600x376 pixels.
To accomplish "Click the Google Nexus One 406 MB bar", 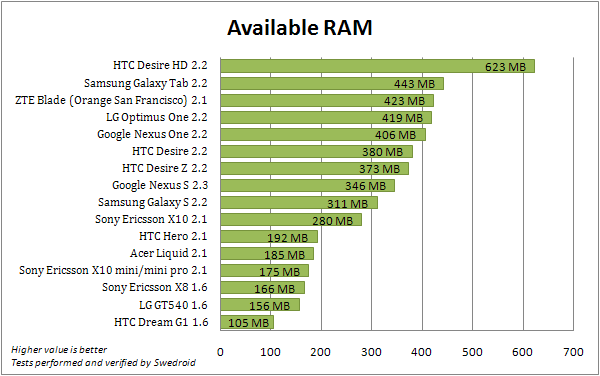I will click(x=323, y=134).
